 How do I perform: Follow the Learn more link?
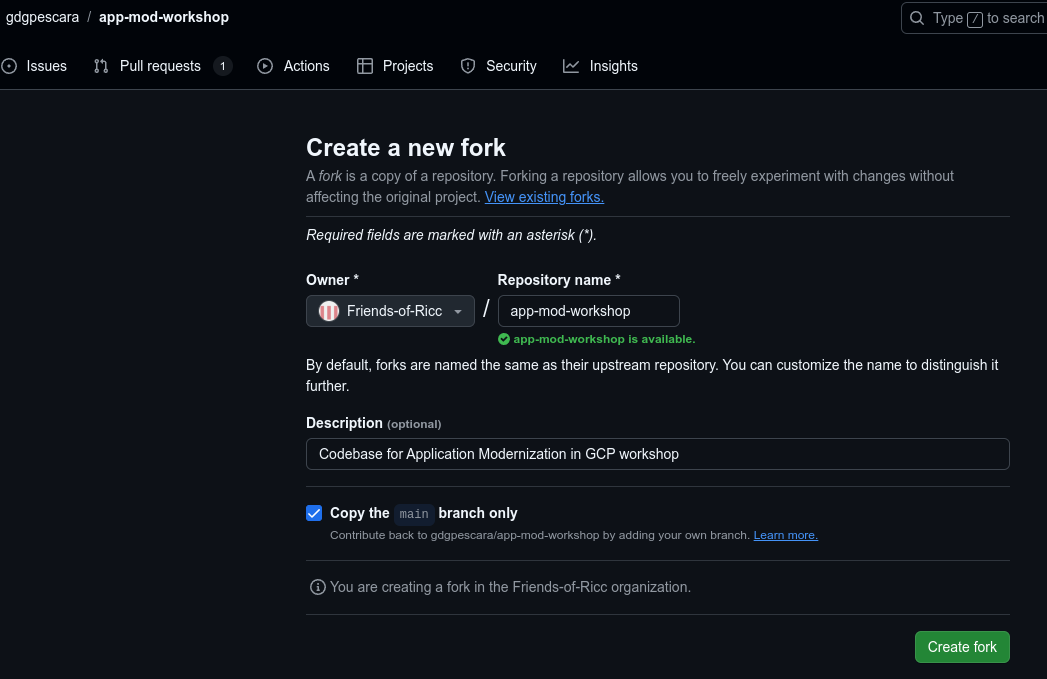point(785,535)
